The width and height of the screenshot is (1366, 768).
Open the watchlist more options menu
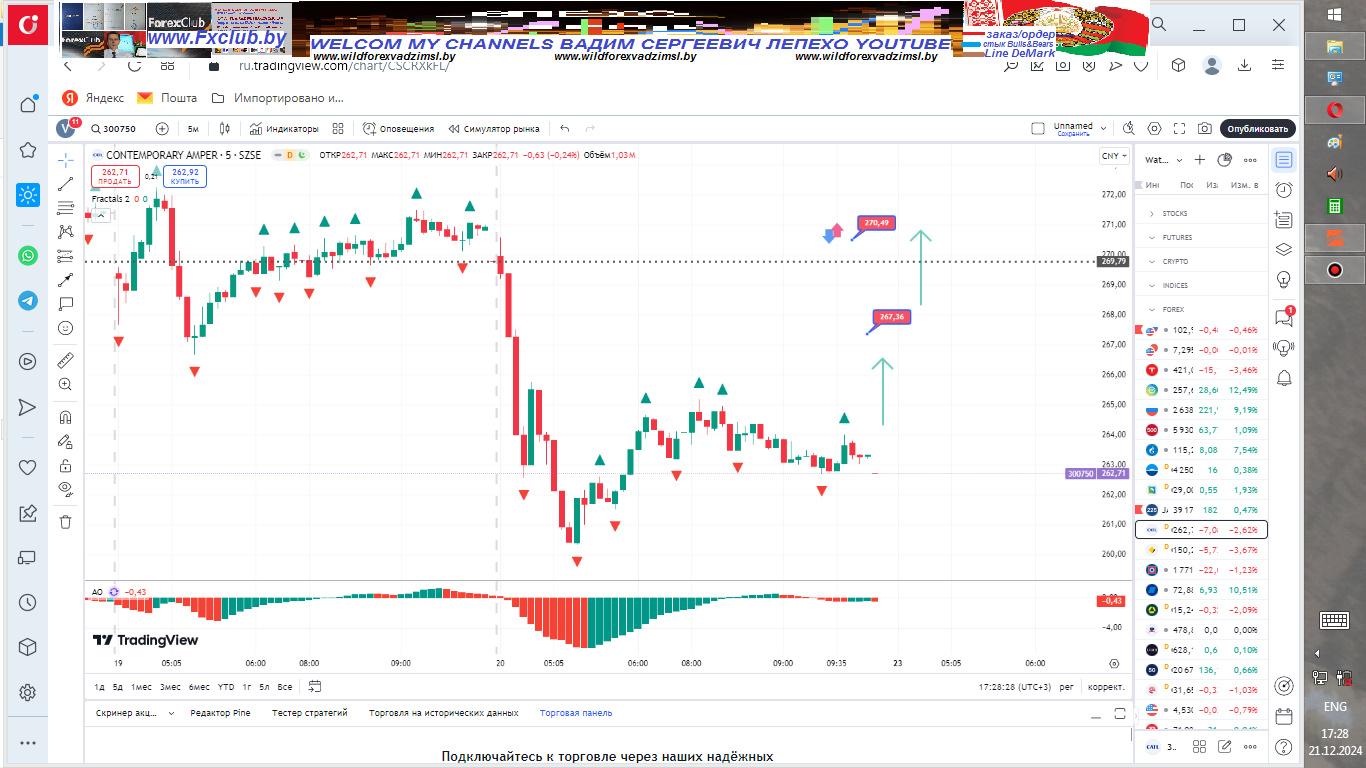1250,160
